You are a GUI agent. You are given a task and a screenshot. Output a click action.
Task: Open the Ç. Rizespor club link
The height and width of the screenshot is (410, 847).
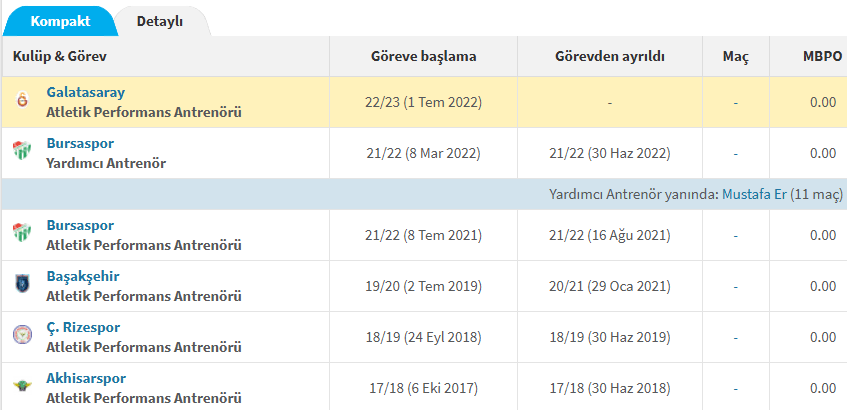click(83, 327)
